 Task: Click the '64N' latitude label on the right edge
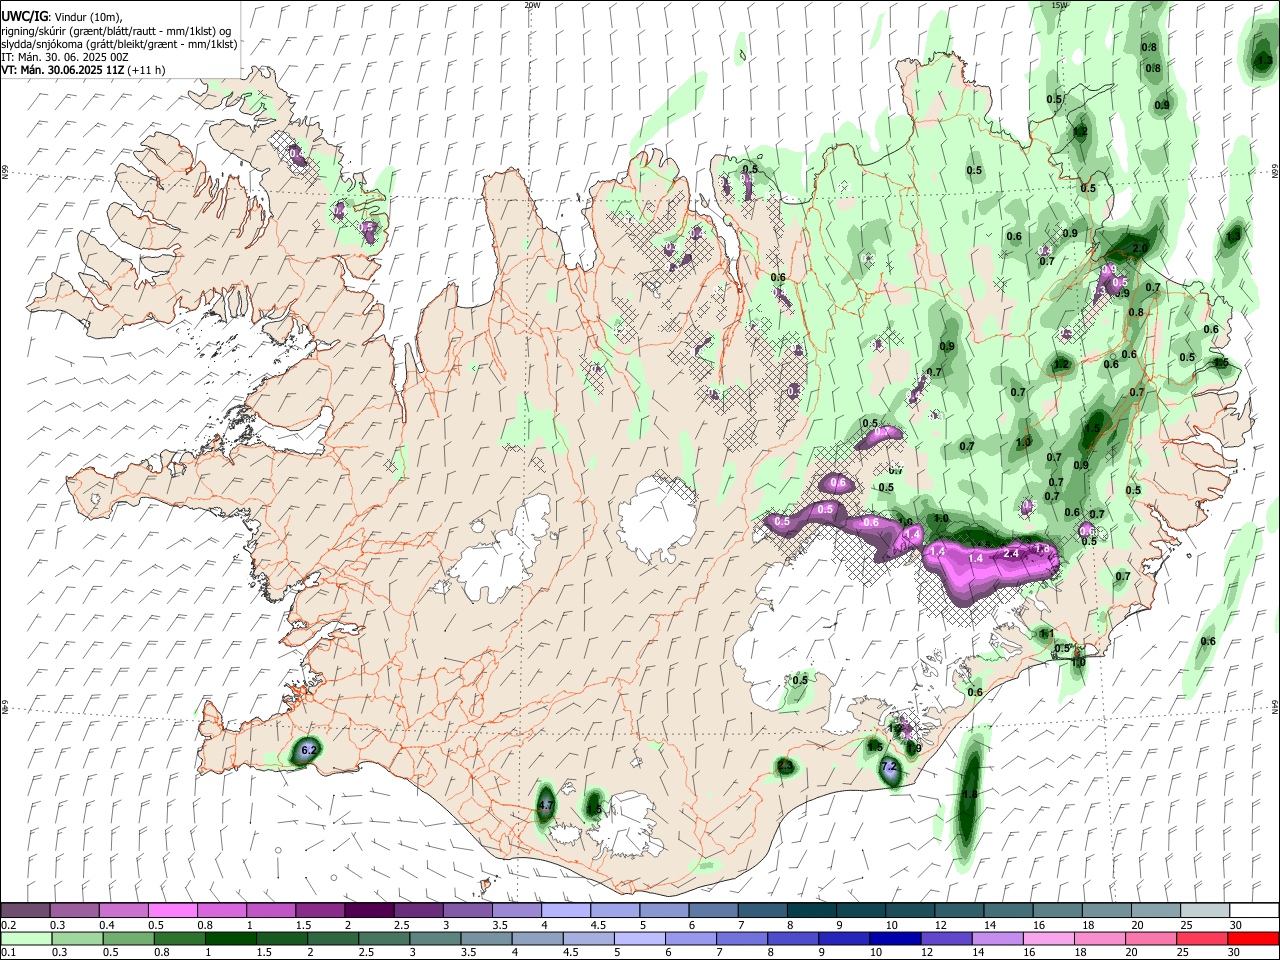coord(1275,706)
